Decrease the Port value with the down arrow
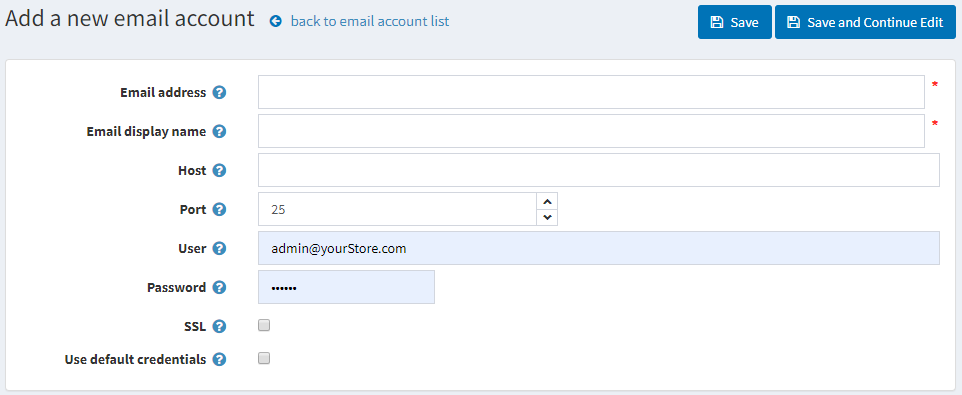Image resolution: width=962 pixels, height=395 pixels. [547, 217]
